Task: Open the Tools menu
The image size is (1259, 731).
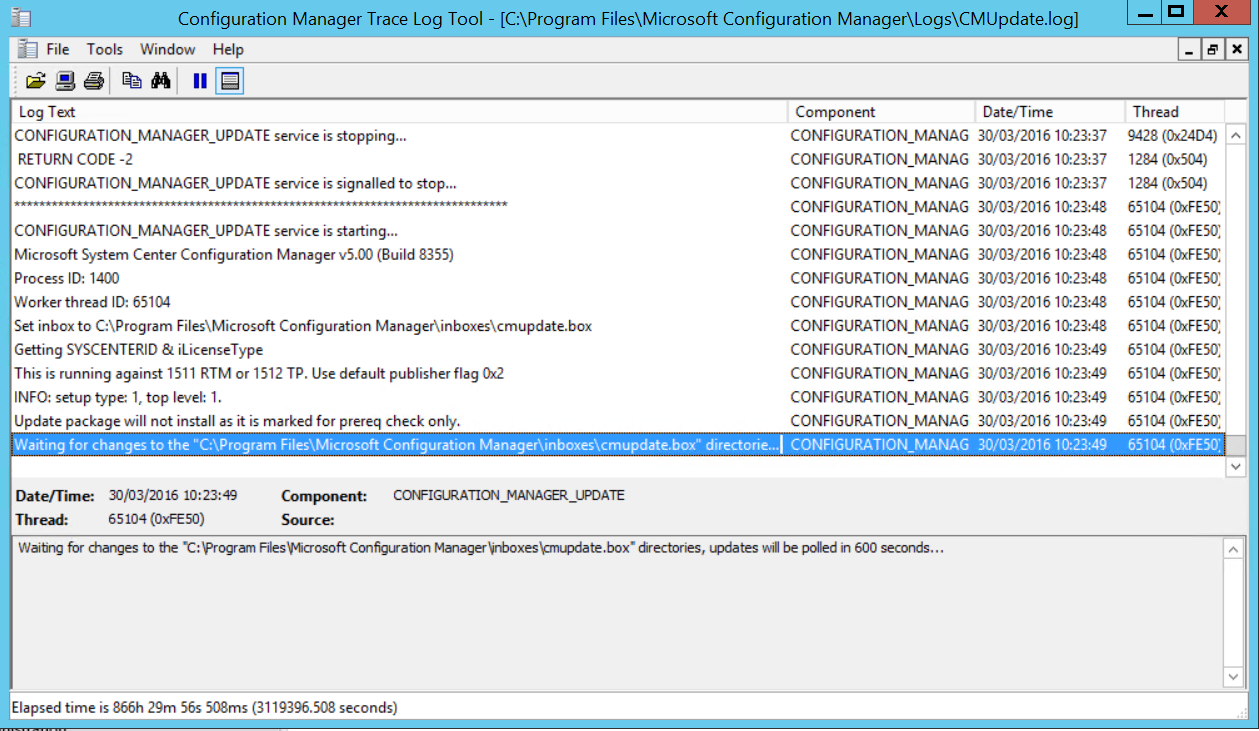Action: pyautogui.click(x=104, y=48)
